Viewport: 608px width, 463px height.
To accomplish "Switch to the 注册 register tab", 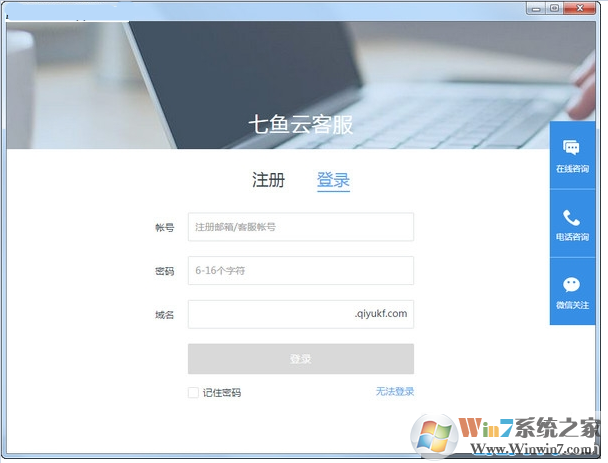I will tap(268, 180).
